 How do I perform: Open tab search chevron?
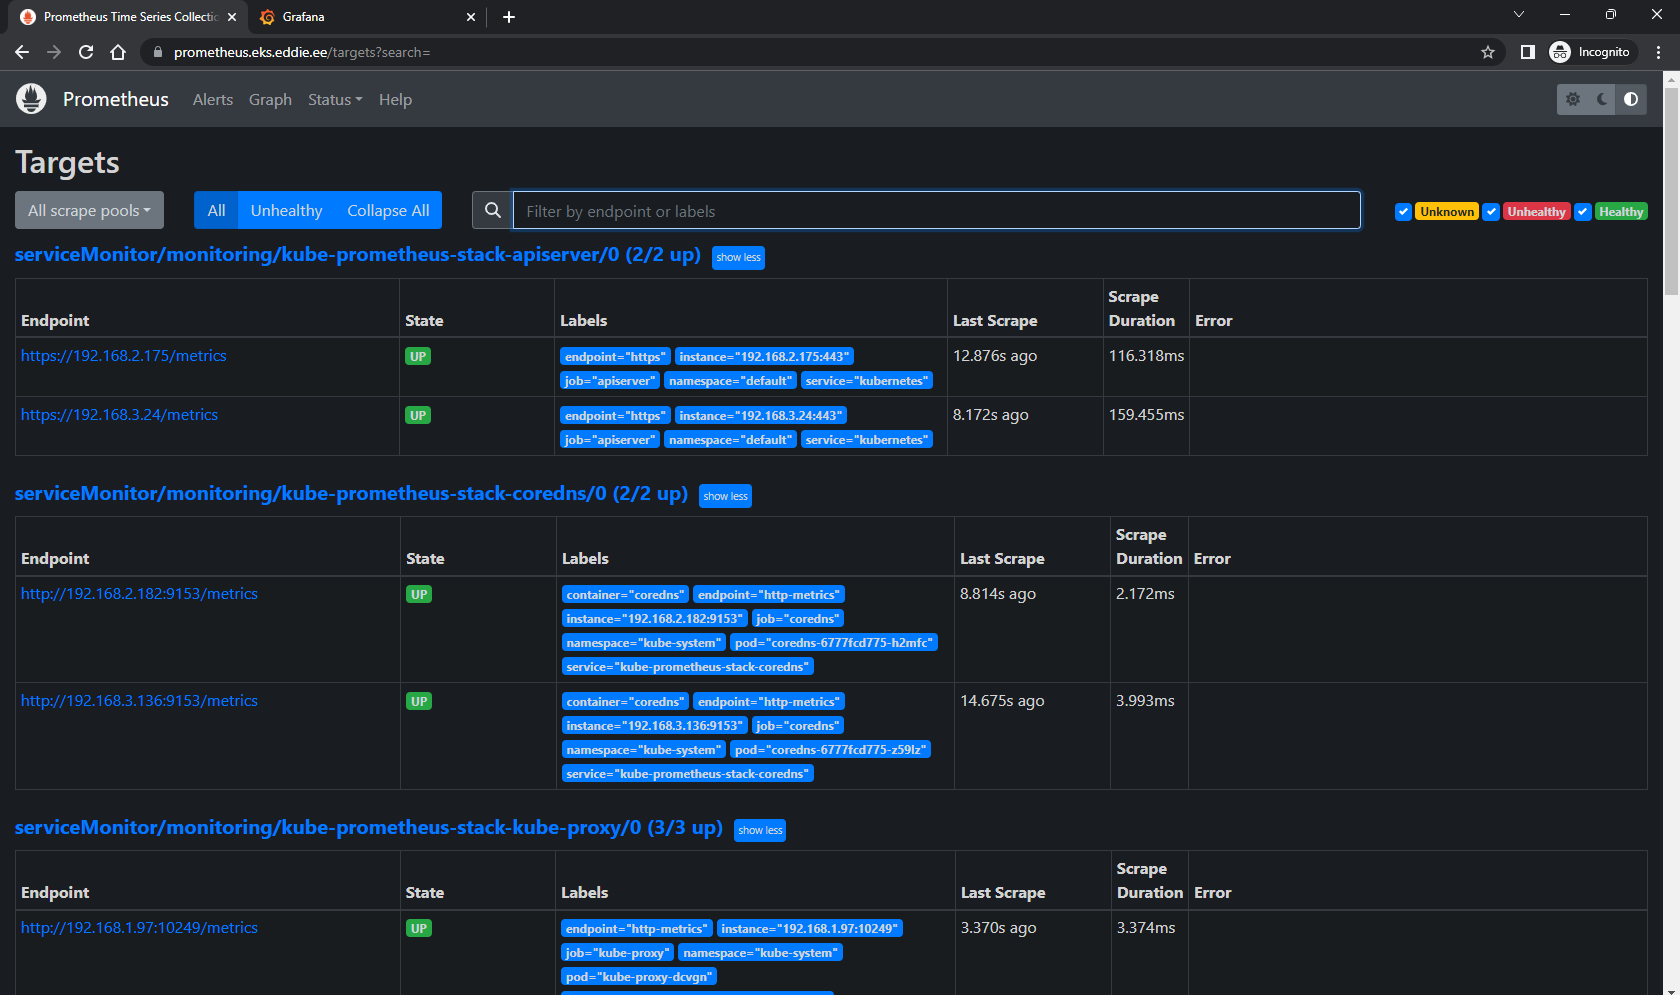tap(1518, 14)
